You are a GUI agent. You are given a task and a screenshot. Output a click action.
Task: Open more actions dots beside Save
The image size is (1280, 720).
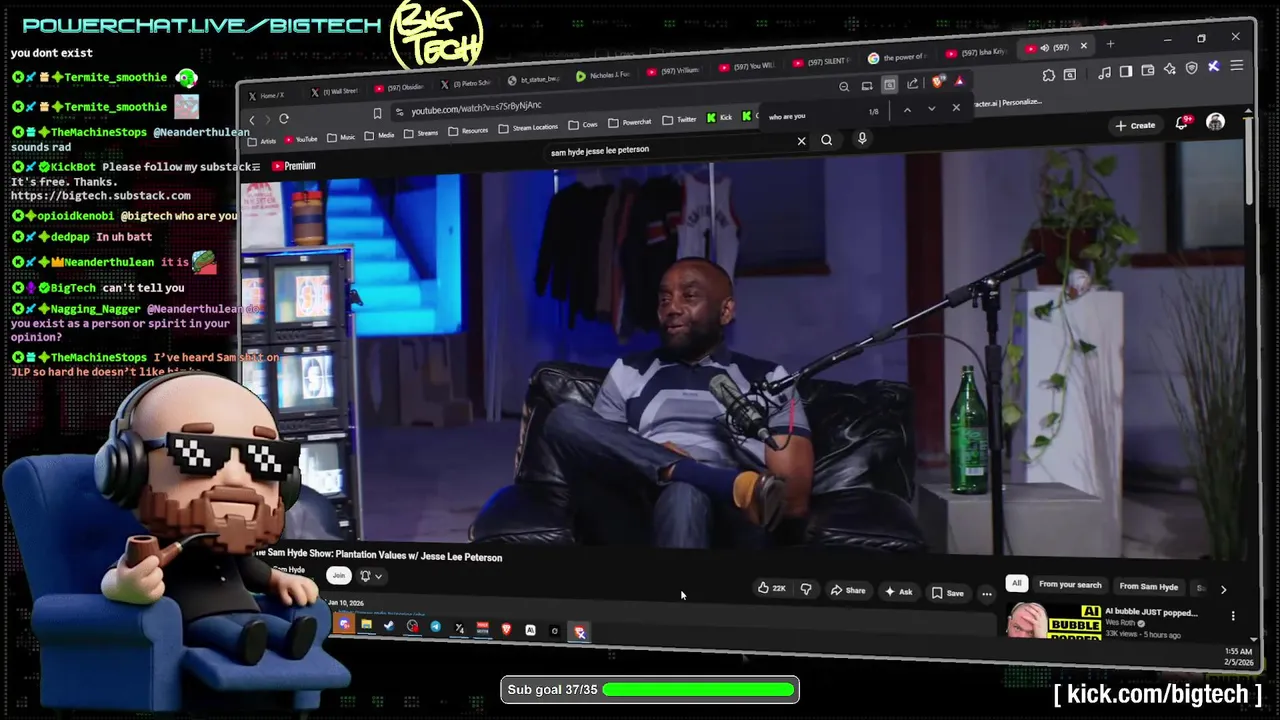[987, 594]
